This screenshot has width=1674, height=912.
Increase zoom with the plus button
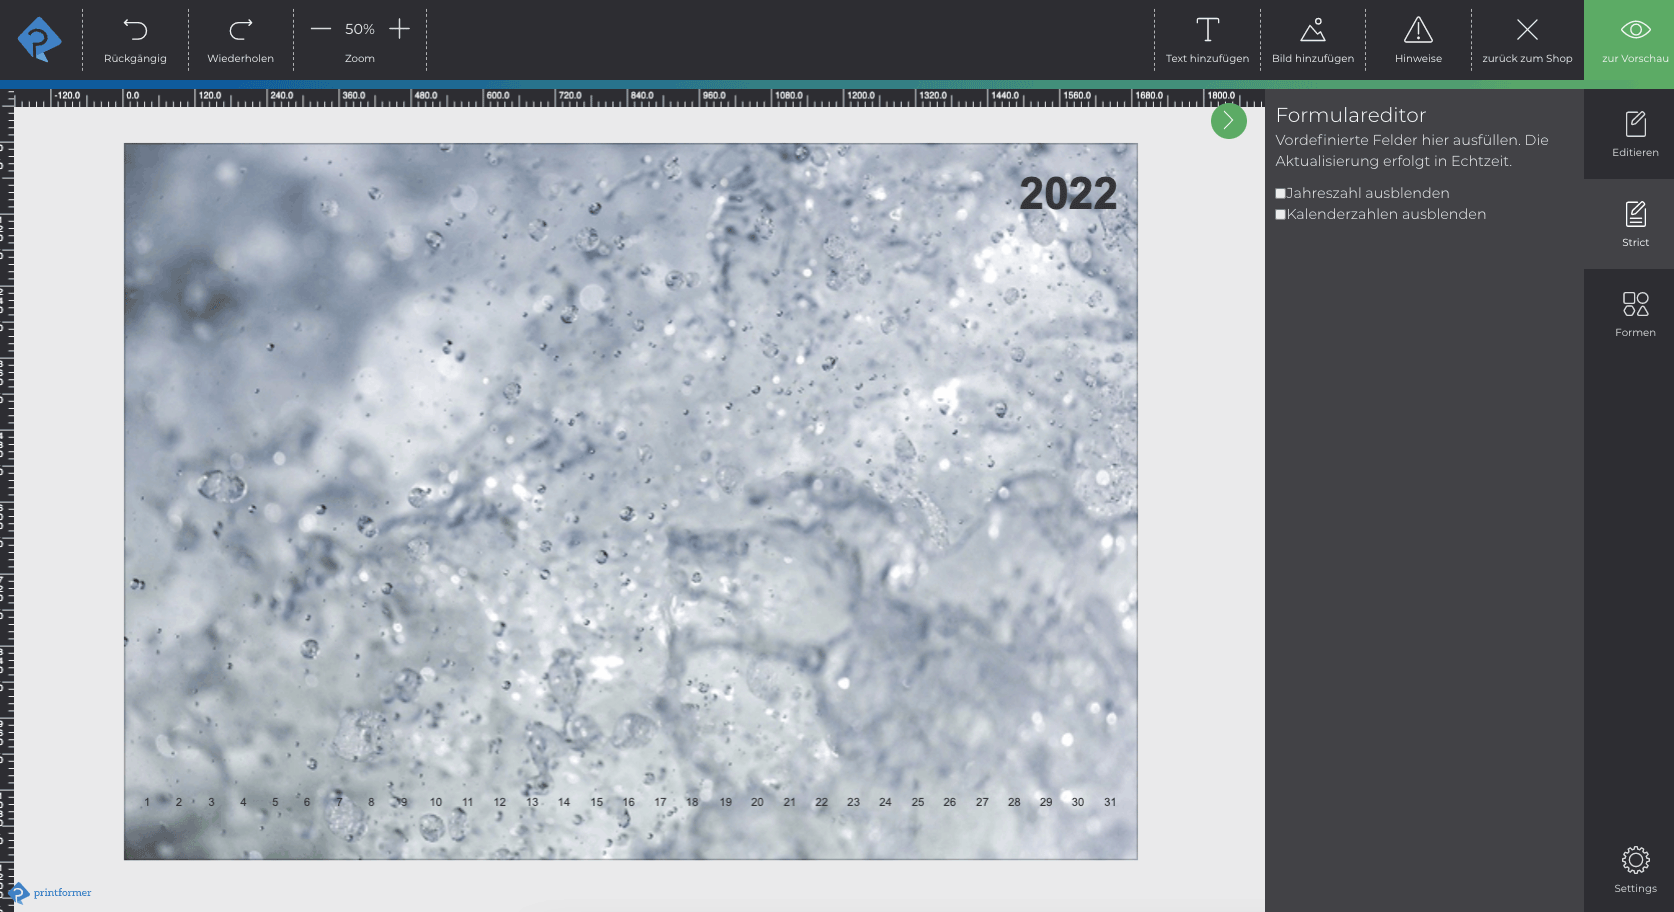tap(399, 29)
